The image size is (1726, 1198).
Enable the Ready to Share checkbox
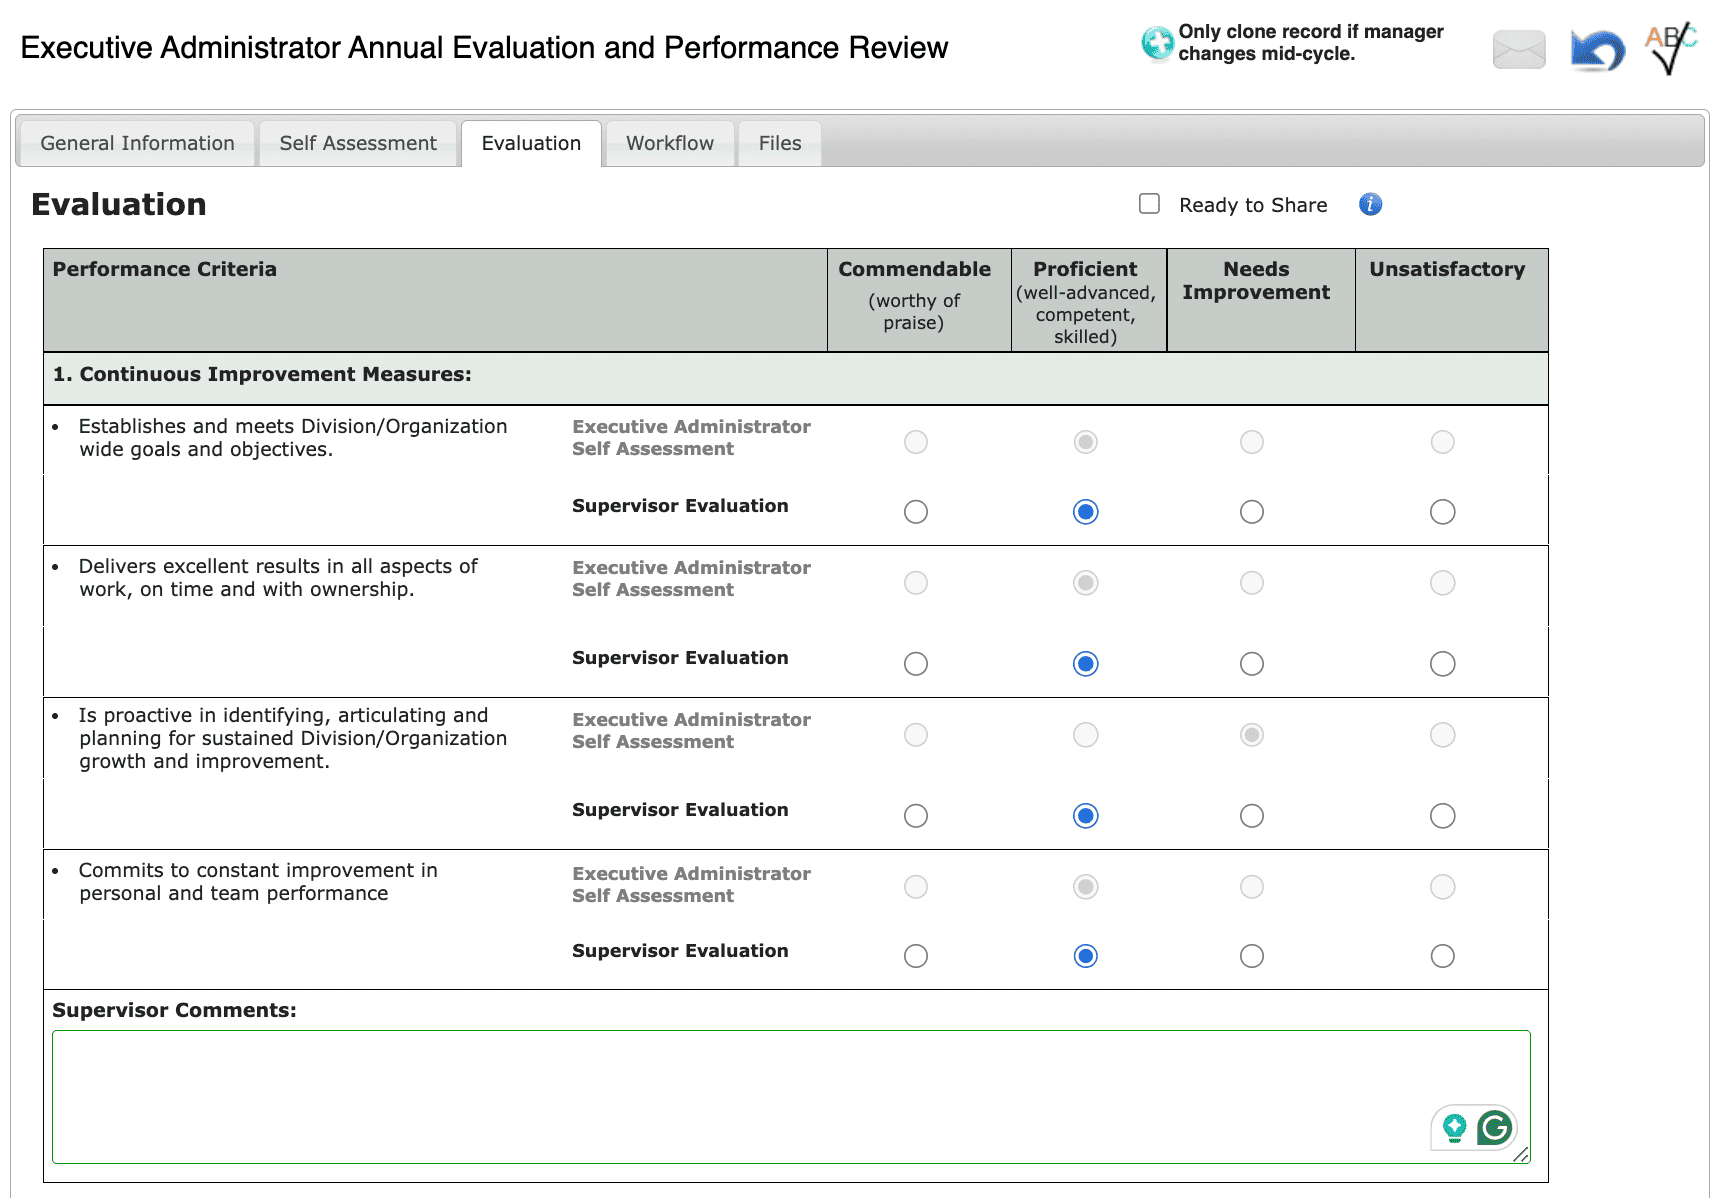pos(1150,204)
